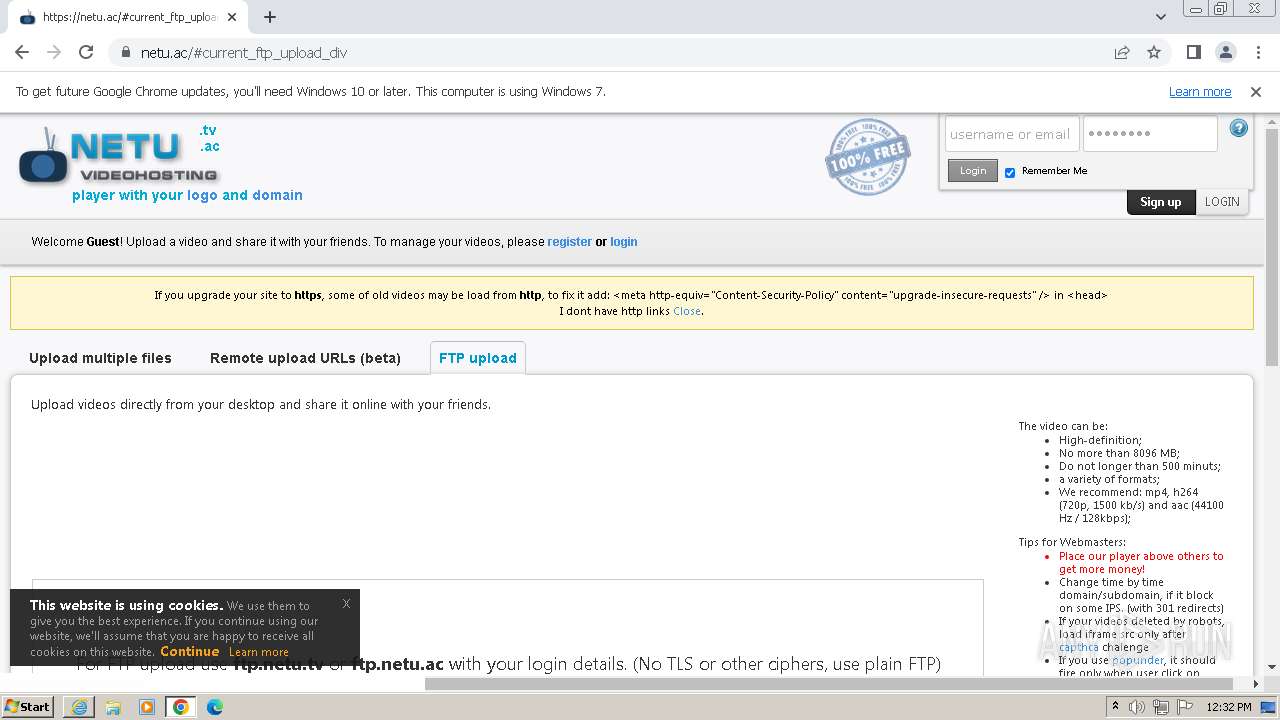Click the browser back arrow

pyautogui.click(x=22, y=53)
